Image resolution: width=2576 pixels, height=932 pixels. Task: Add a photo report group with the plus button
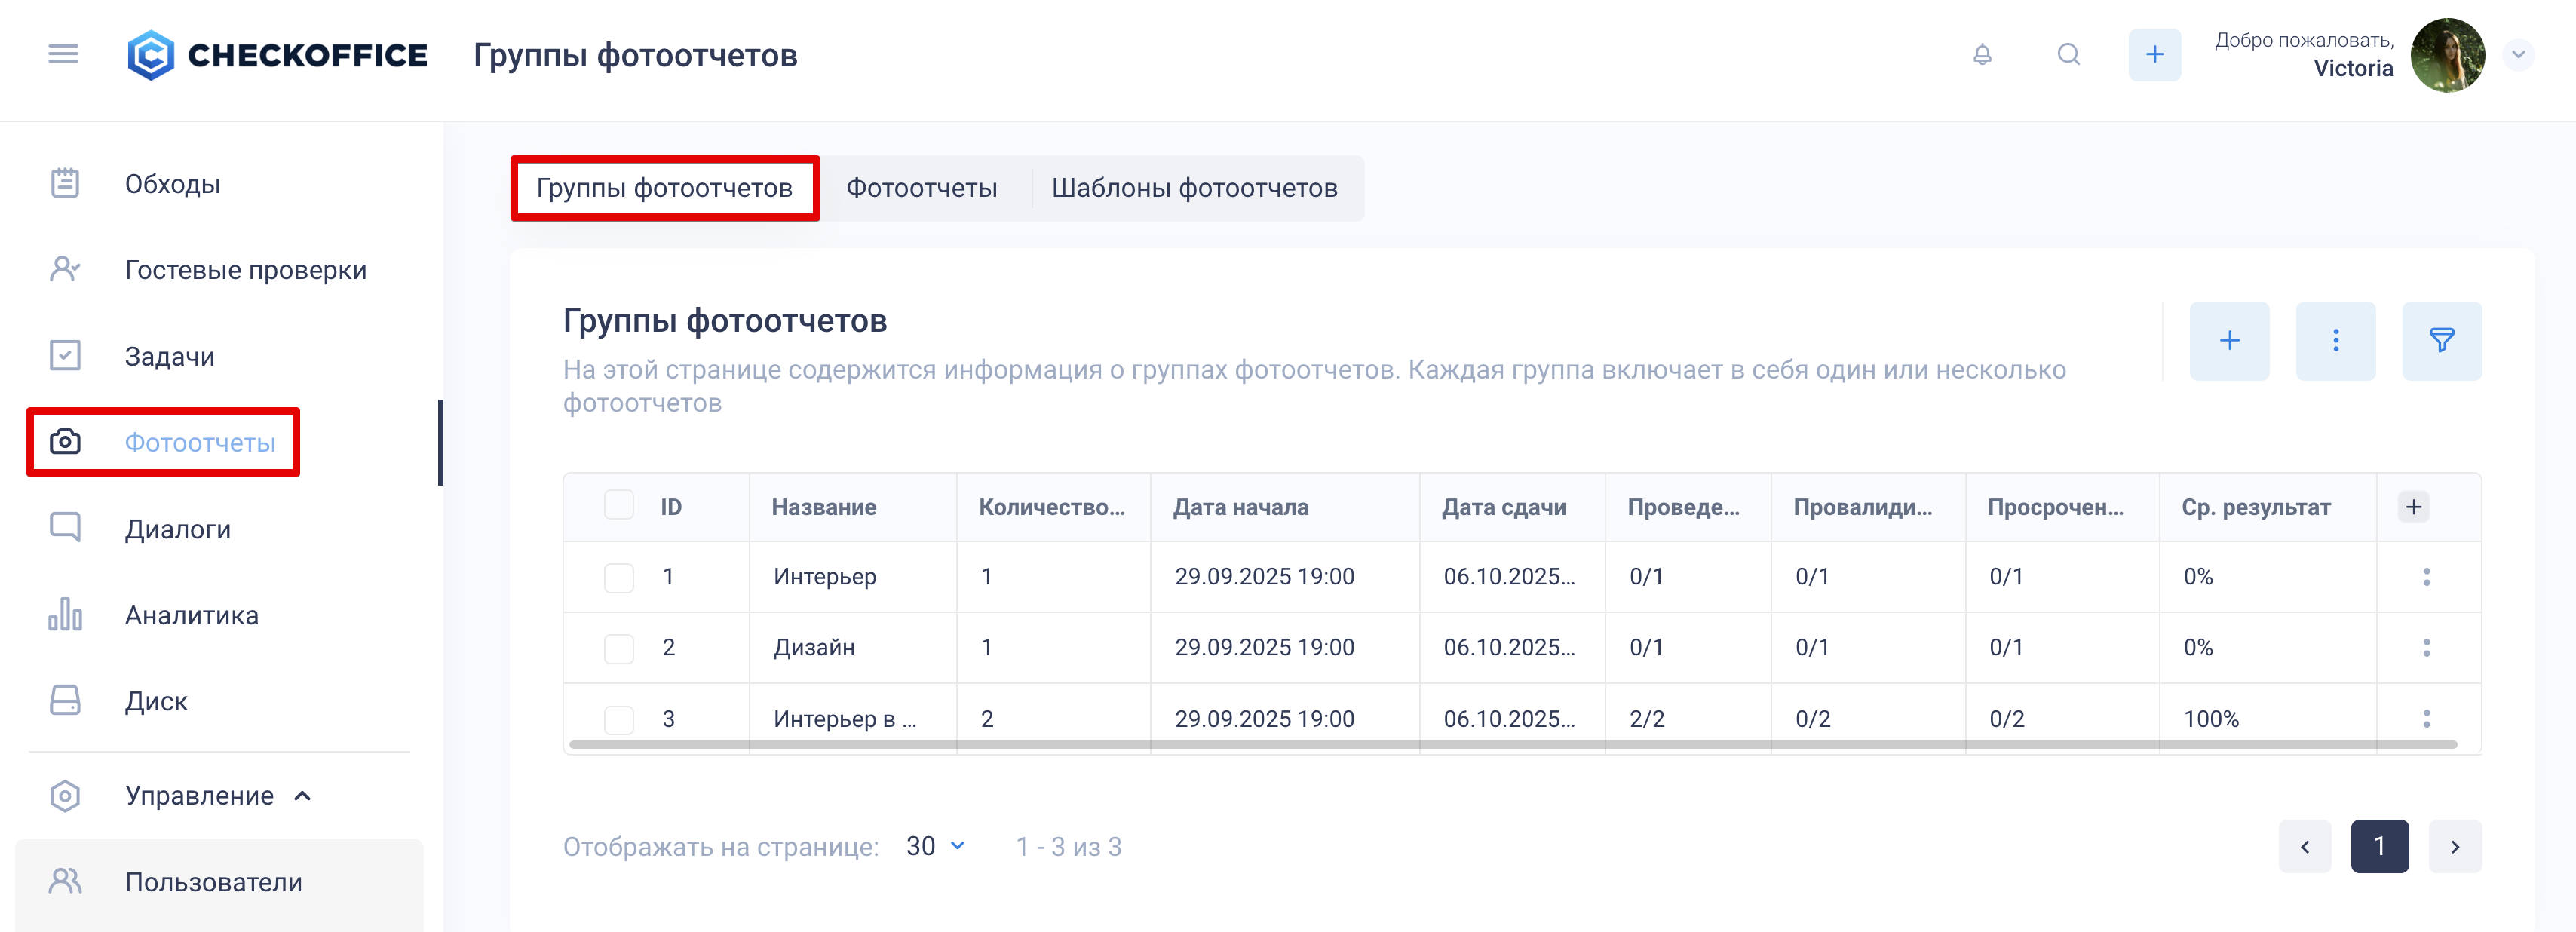click(2229, 341)
